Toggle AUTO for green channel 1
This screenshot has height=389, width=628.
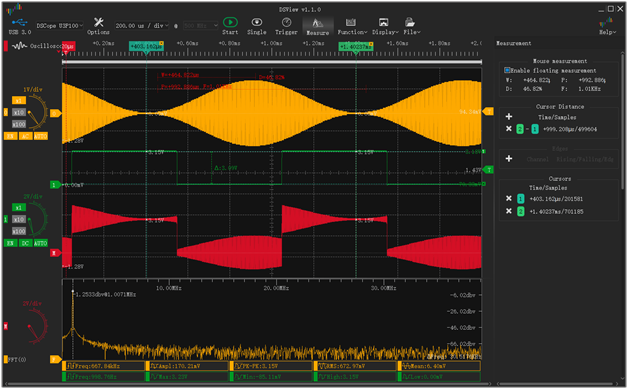pos(40,243)
